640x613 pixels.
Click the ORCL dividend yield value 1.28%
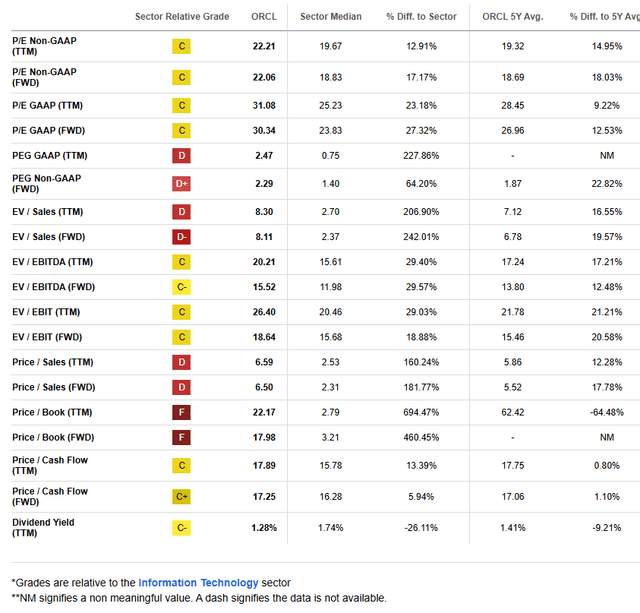264,528
